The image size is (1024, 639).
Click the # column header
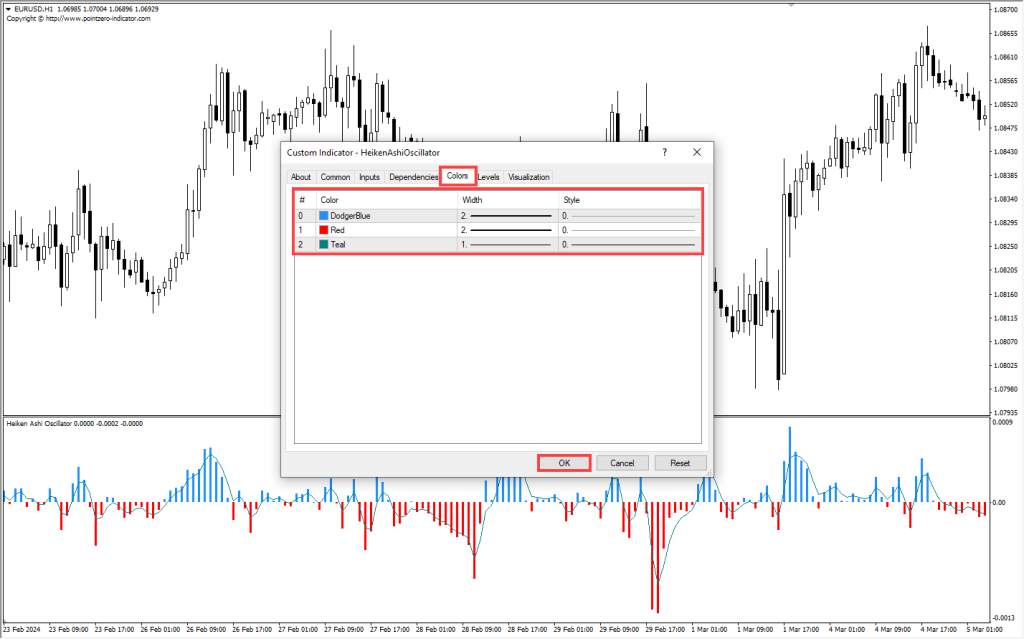(x=306, y=200)
